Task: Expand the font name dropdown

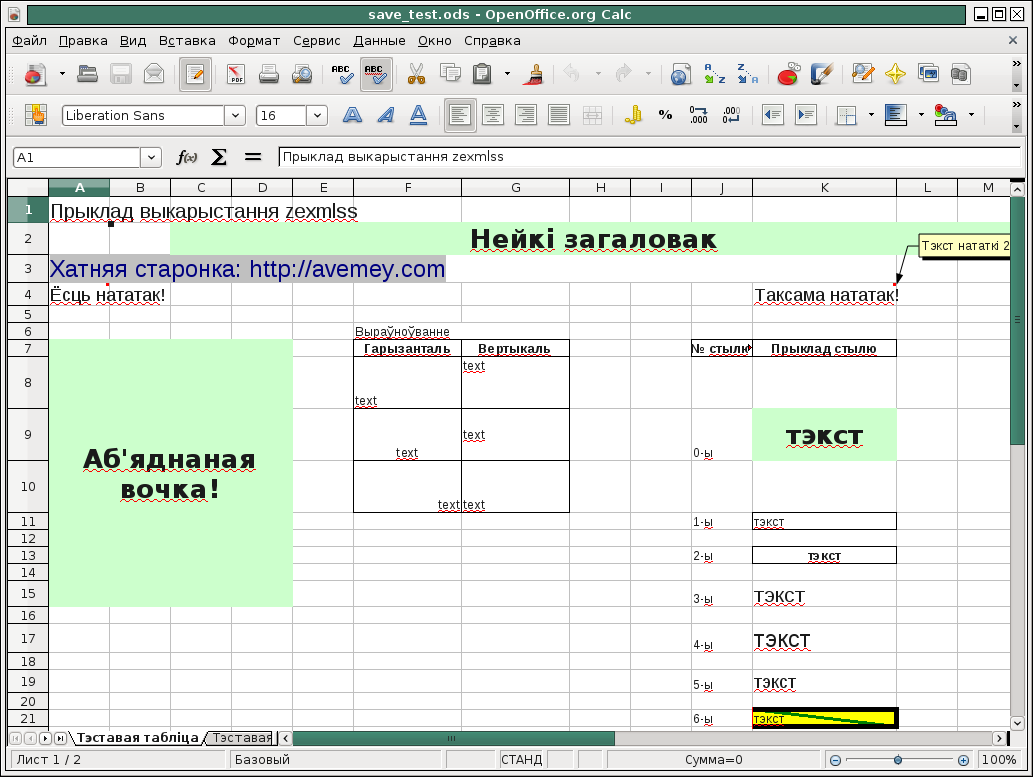Action: pos(235,115)
